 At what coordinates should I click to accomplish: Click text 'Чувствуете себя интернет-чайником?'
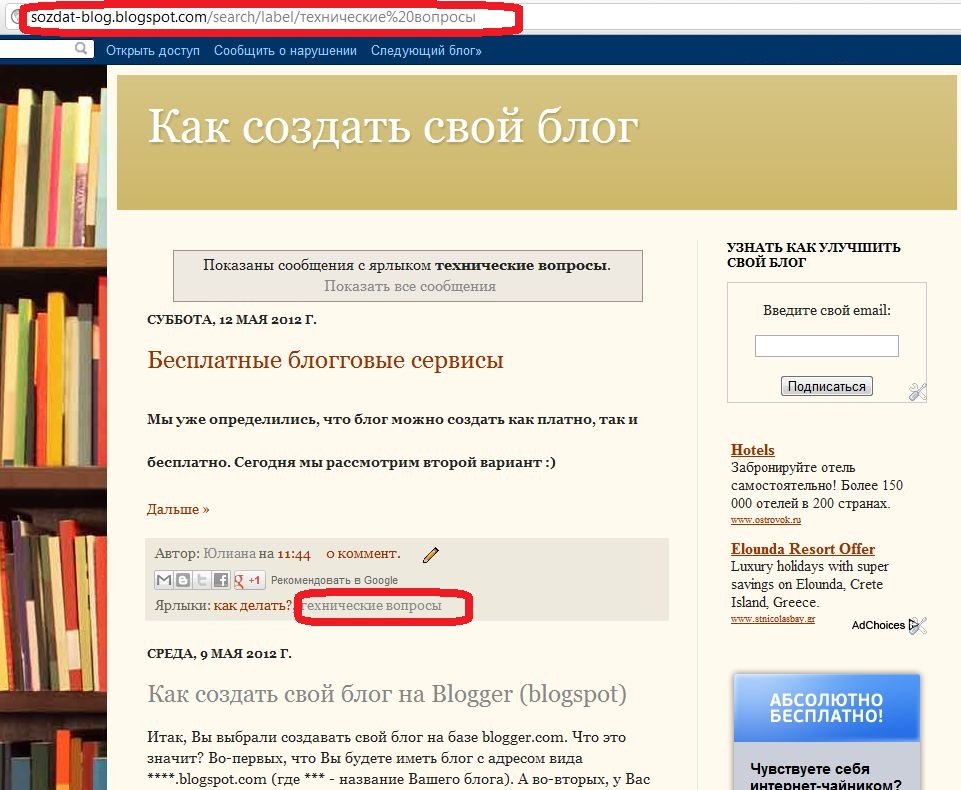click(x=826, y=775)
